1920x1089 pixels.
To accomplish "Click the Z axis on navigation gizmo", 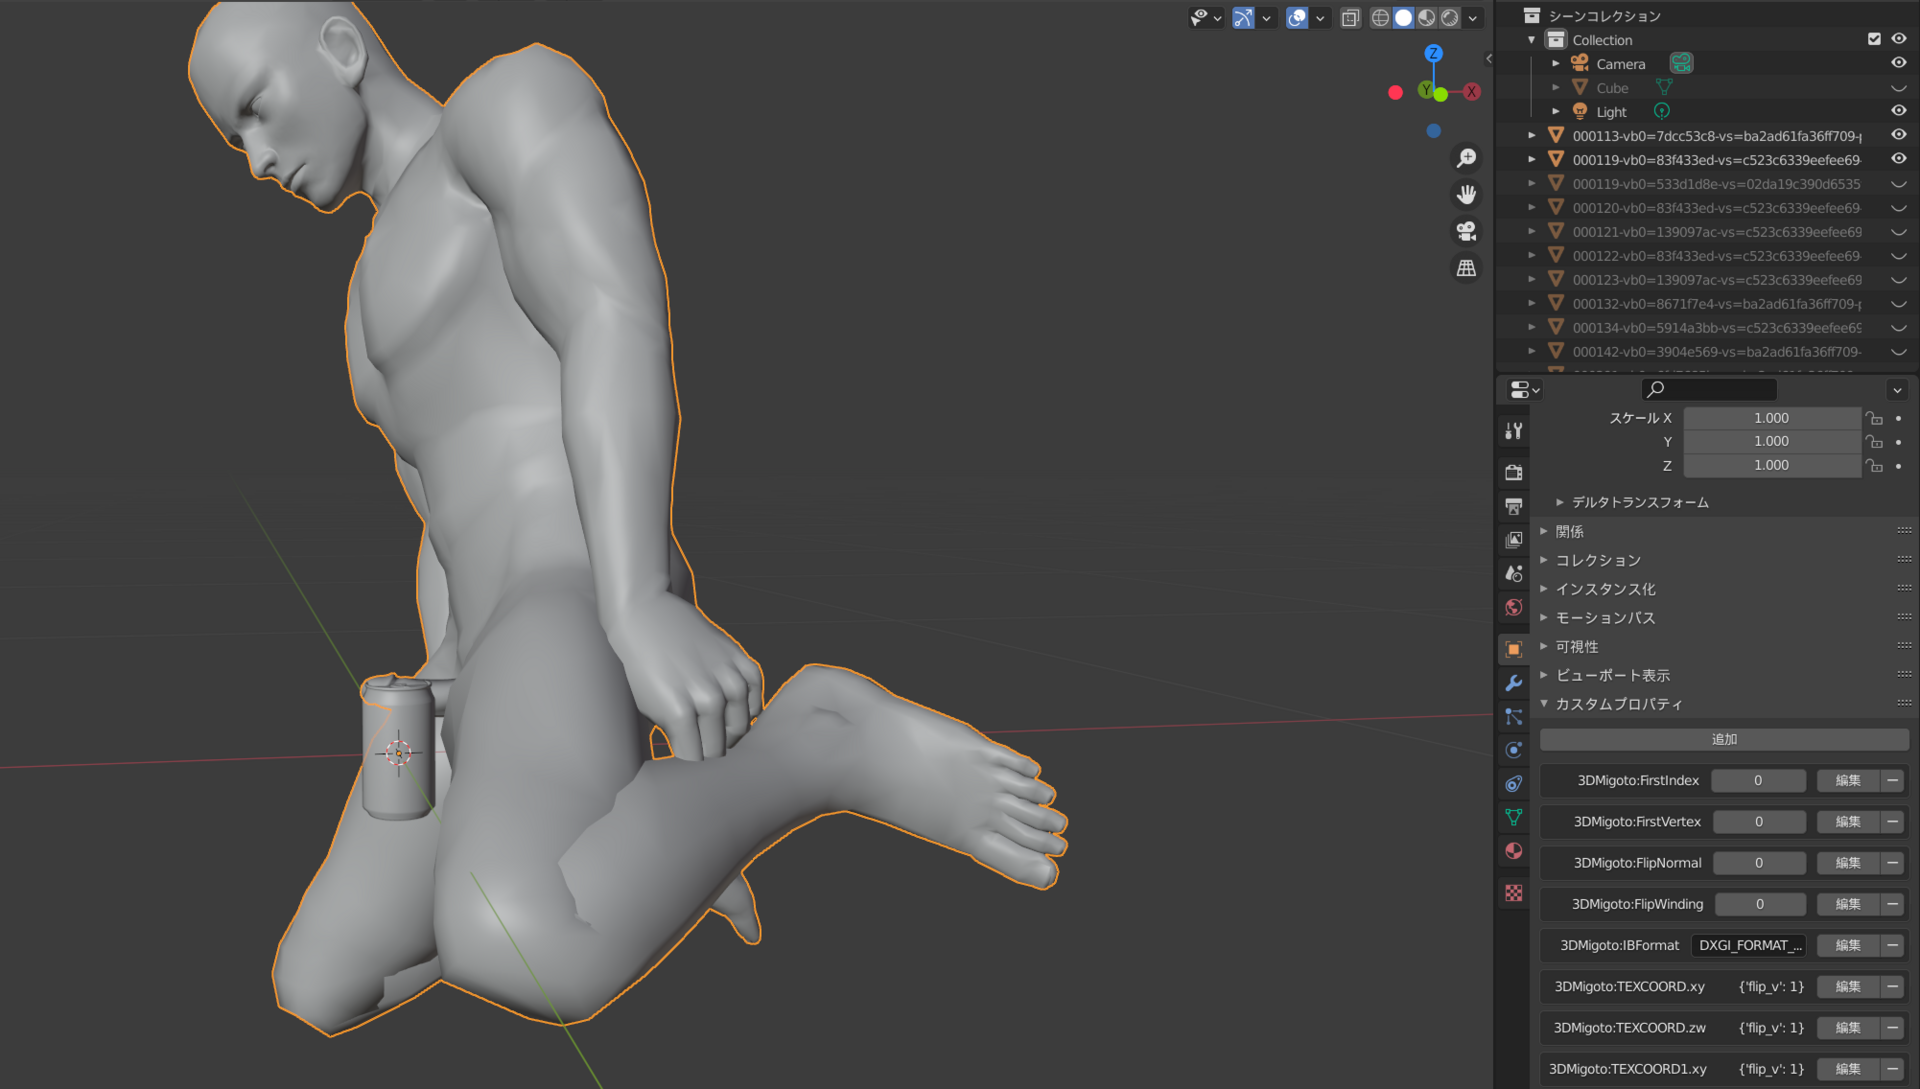I will [1433, 53].
